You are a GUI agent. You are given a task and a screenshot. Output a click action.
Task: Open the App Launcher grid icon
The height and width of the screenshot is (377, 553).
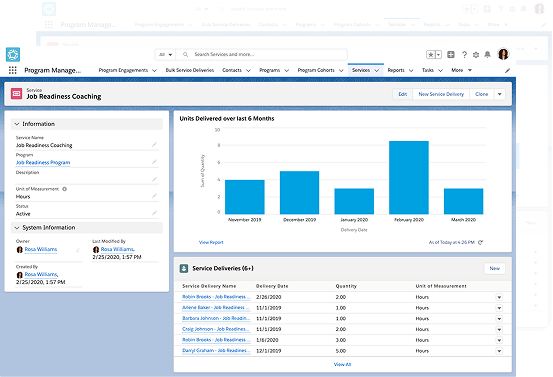tap(13, 70)
